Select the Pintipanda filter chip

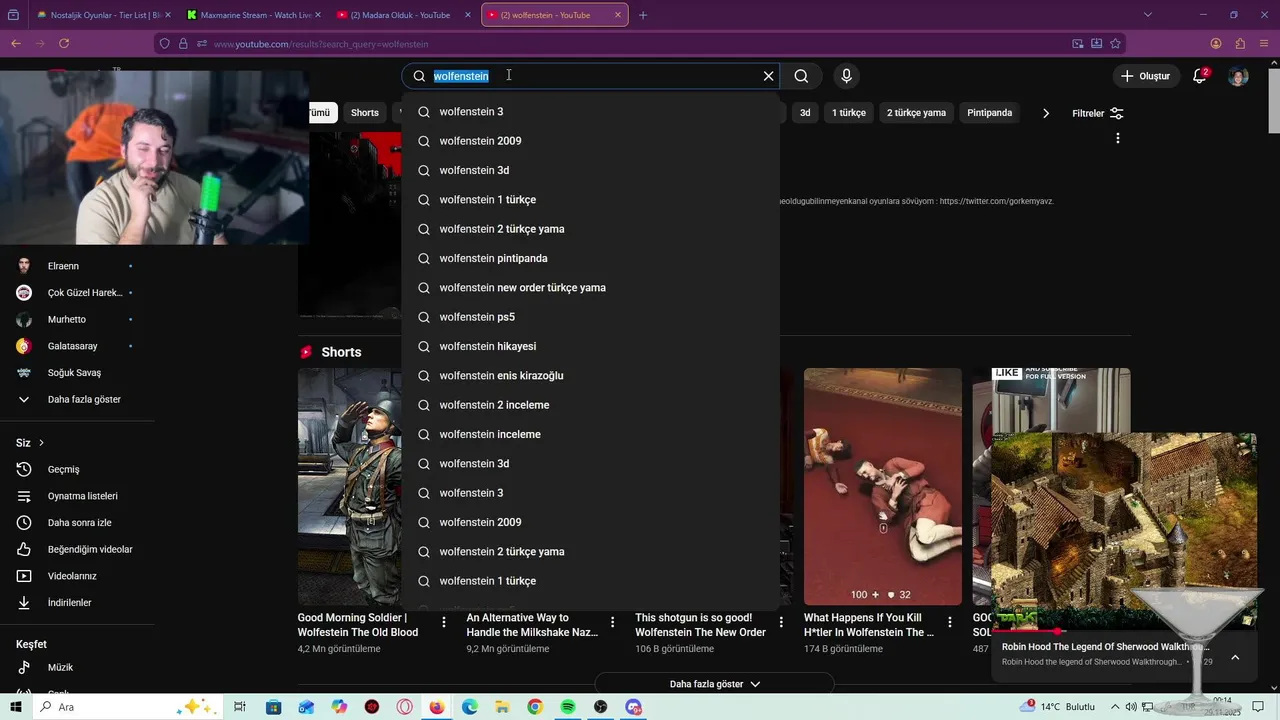[989, 113]
